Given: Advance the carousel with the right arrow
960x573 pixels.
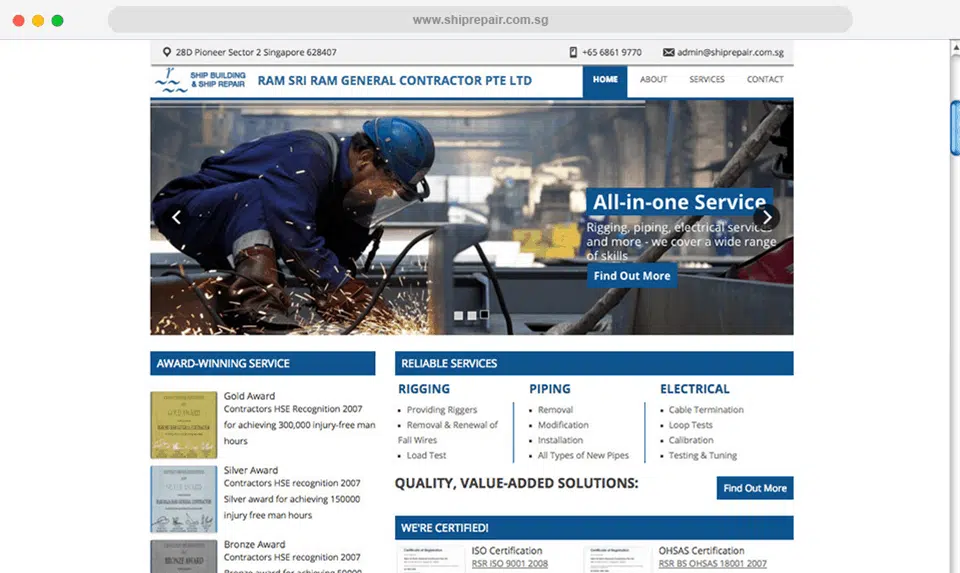Looking at the screenshot, I should [x=767, y=217].
